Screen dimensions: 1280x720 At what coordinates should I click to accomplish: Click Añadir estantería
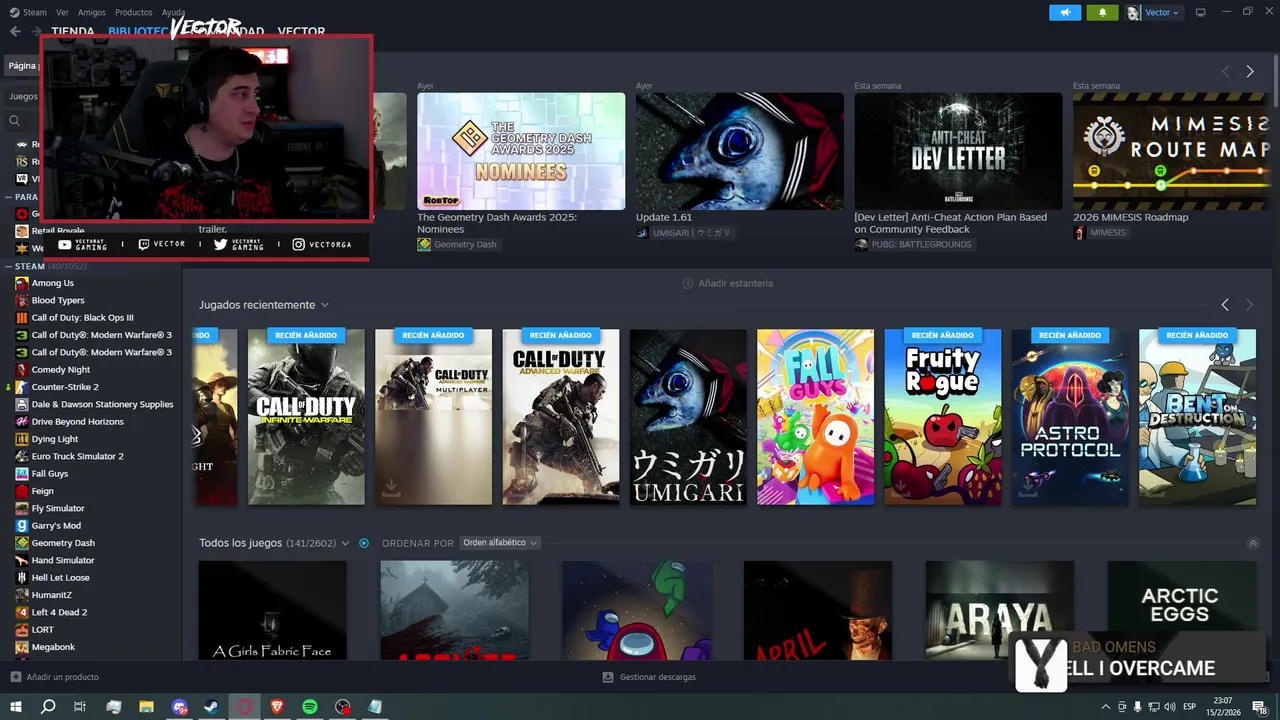tap(735, 283)
